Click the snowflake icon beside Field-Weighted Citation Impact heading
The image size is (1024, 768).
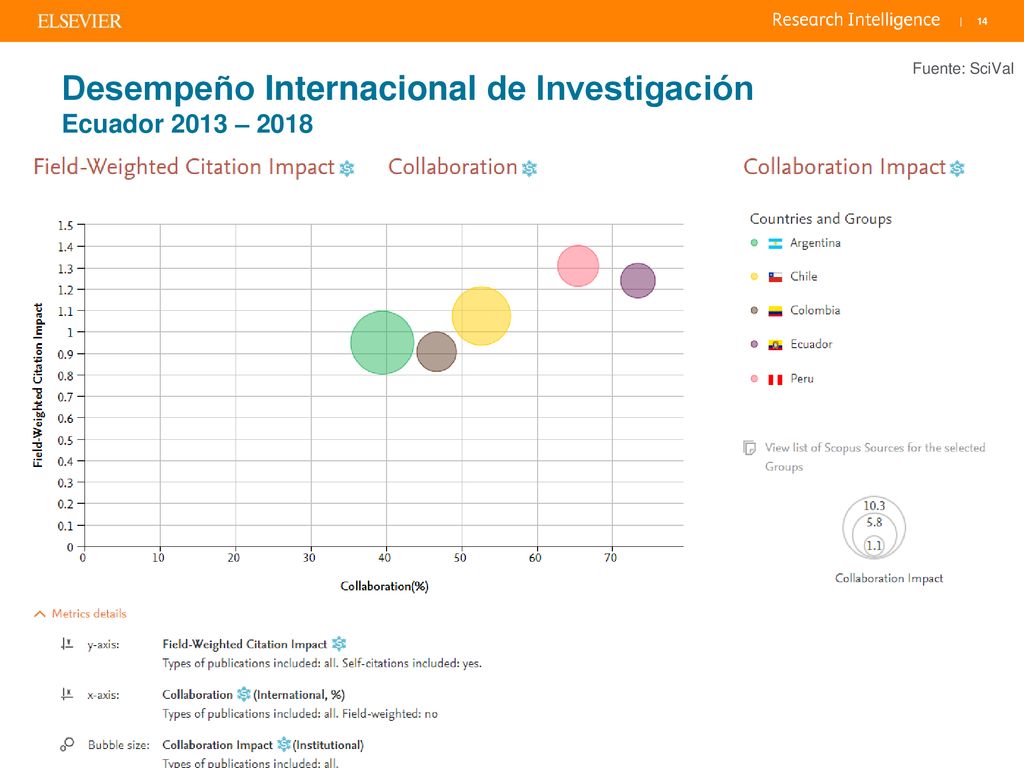tap(347, 168)
